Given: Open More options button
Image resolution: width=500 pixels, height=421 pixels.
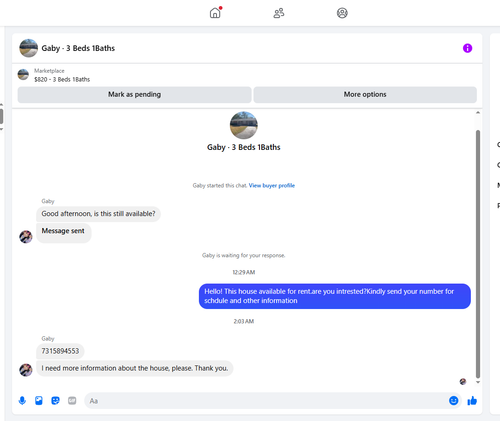Looking at the screenshot, I should click(365, 95).
